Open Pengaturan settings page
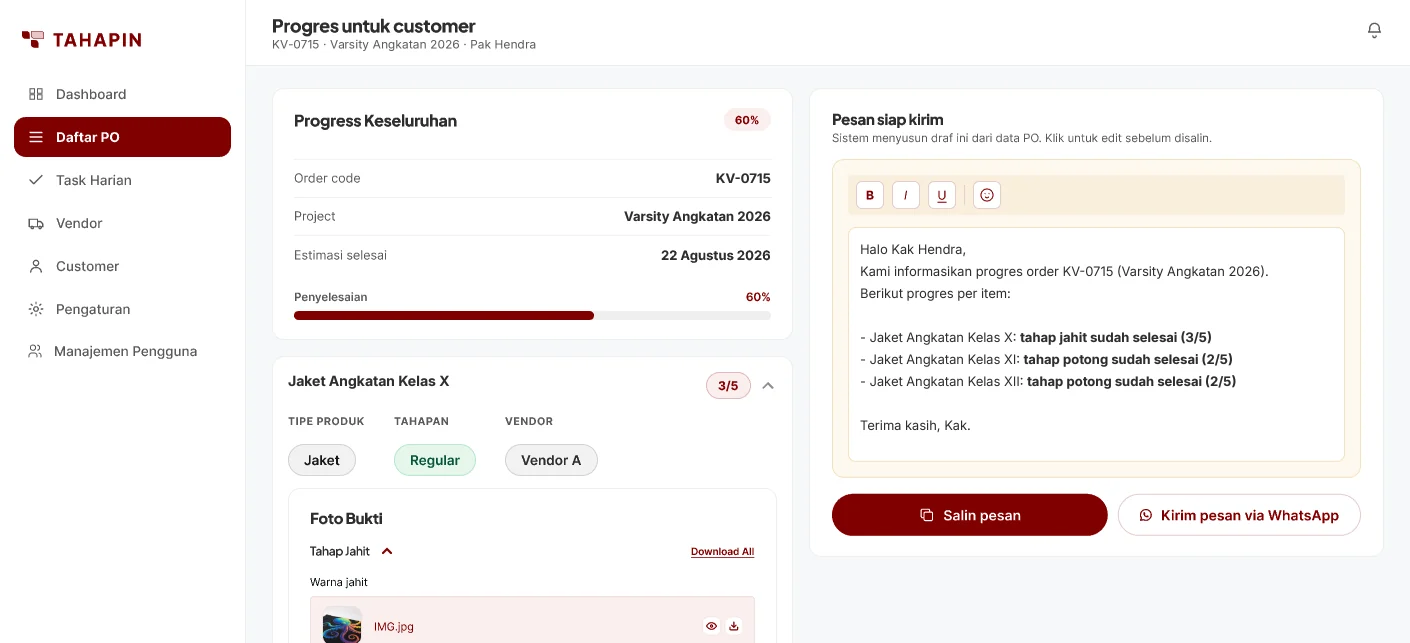 [x=122, y=309]
